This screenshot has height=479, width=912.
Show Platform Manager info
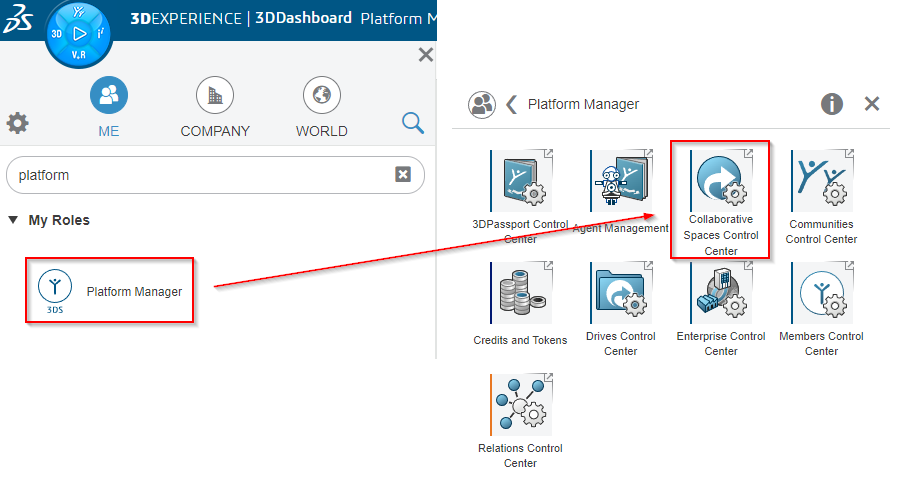(x=832, y=104)
